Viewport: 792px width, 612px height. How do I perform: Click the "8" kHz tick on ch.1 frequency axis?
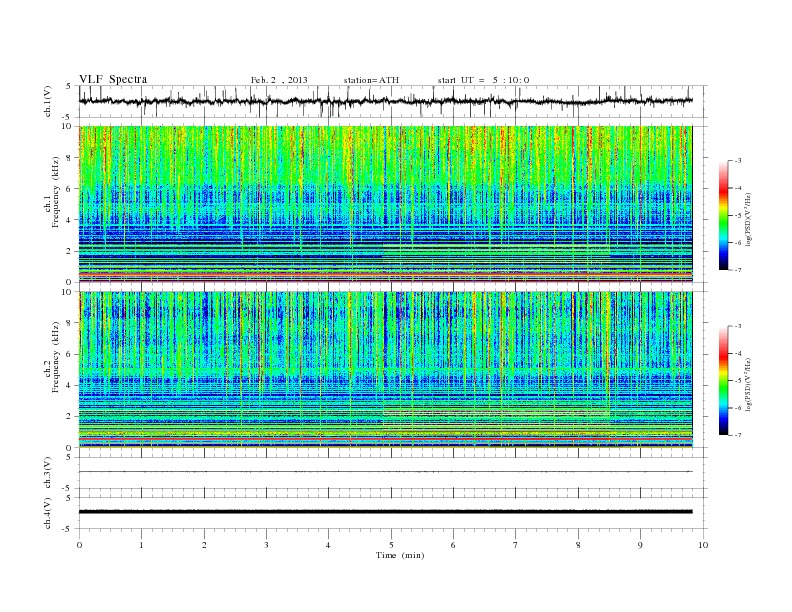click(x=69, y=158)
